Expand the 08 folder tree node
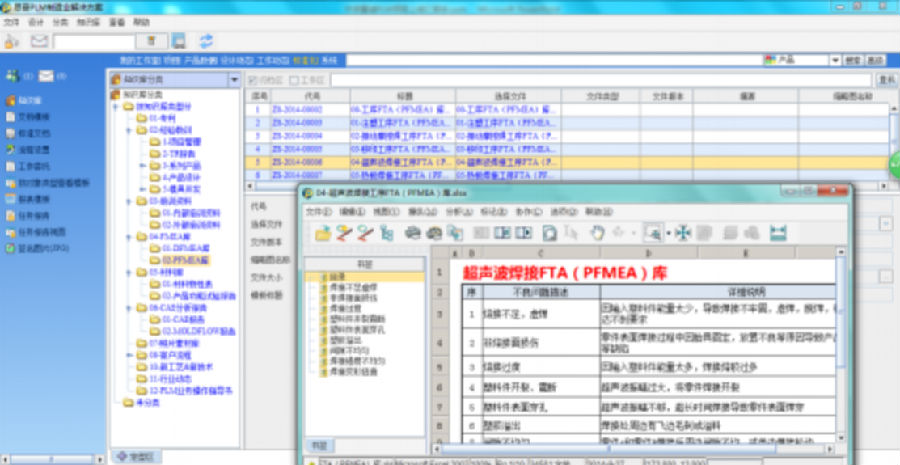Image resolution: width=900 pixels, height=465 pixels. coord(129,355)
